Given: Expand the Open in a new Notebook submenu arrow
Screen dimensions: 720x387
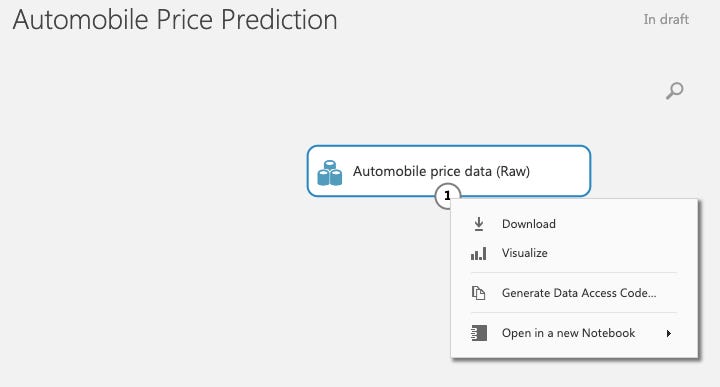Looking at the screenshot, I should tap(669, 333).
